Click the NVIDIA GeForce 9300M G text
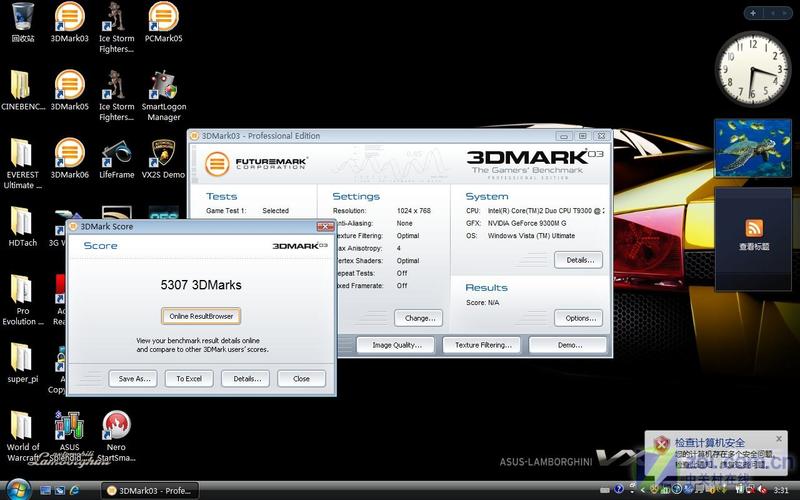800x500 pixels. [x=527, y=223]
